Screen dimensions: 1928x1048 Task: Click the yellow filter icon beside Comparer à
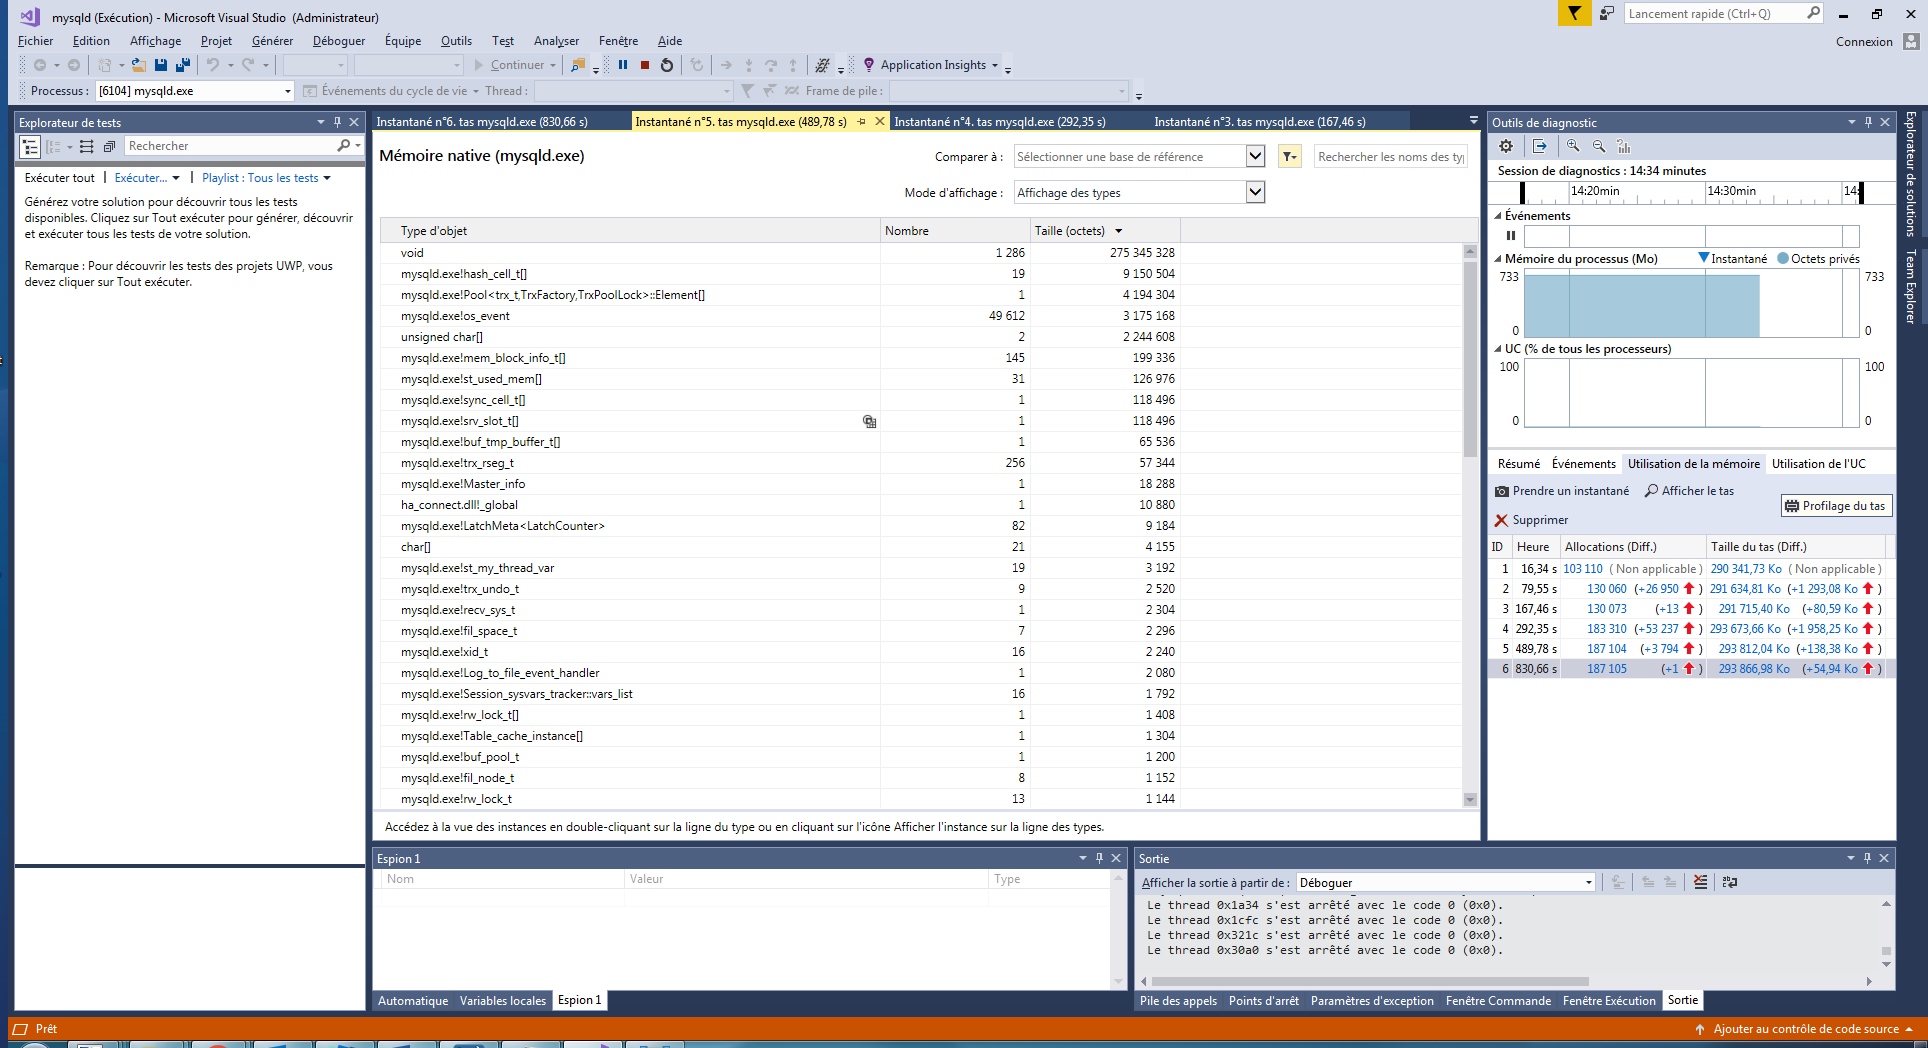(1289, 157)
